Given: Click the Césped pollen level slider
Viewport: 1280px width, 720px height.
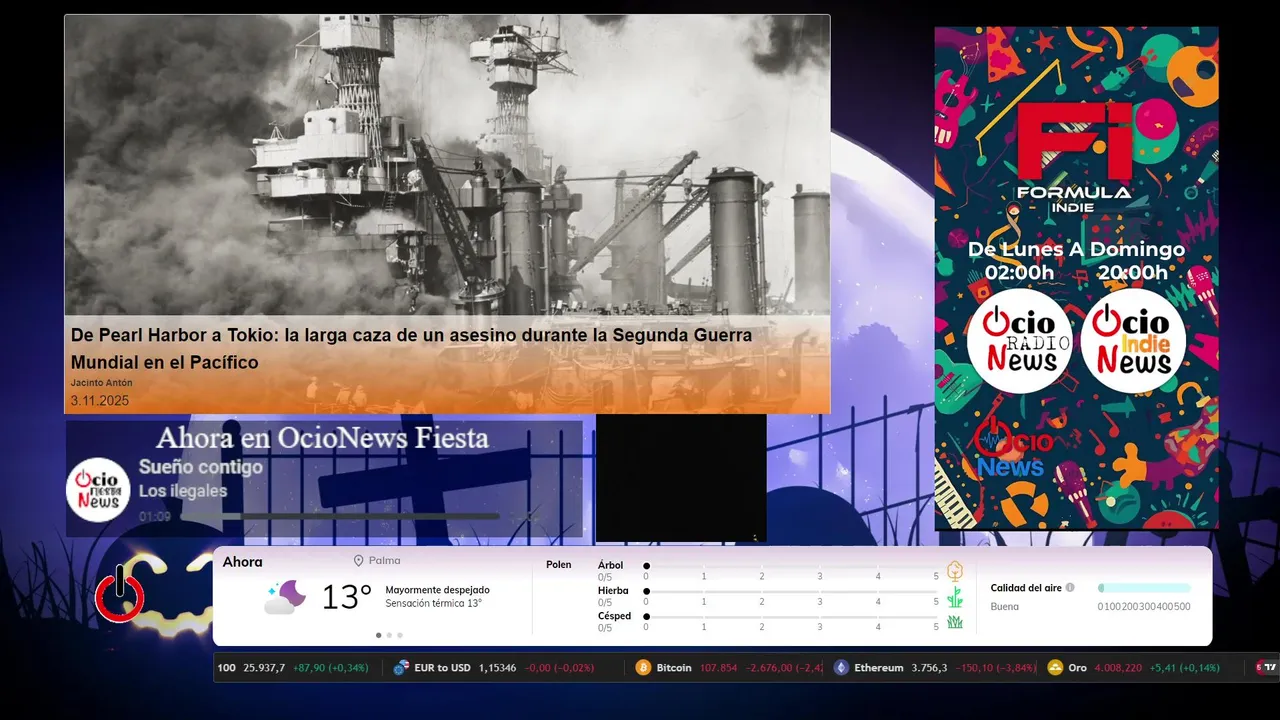Looking at the screenshot, I should [x=791, y=616].
